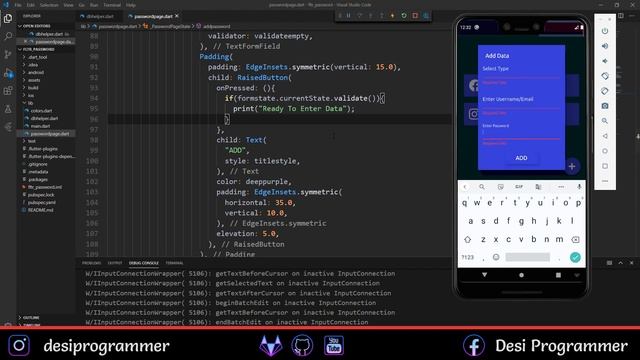
Task: Tap the Enter Username/Email field
Action: click(521, 102)
